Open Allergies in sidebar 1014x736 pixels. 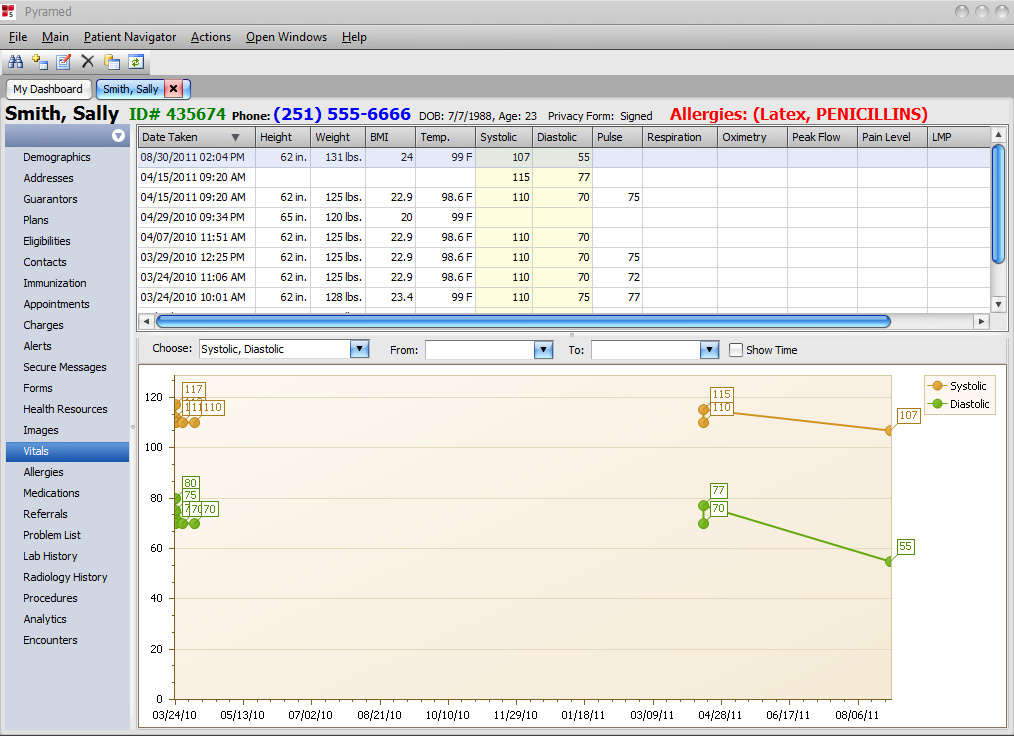pyautogui.click(x=43, y=472)
